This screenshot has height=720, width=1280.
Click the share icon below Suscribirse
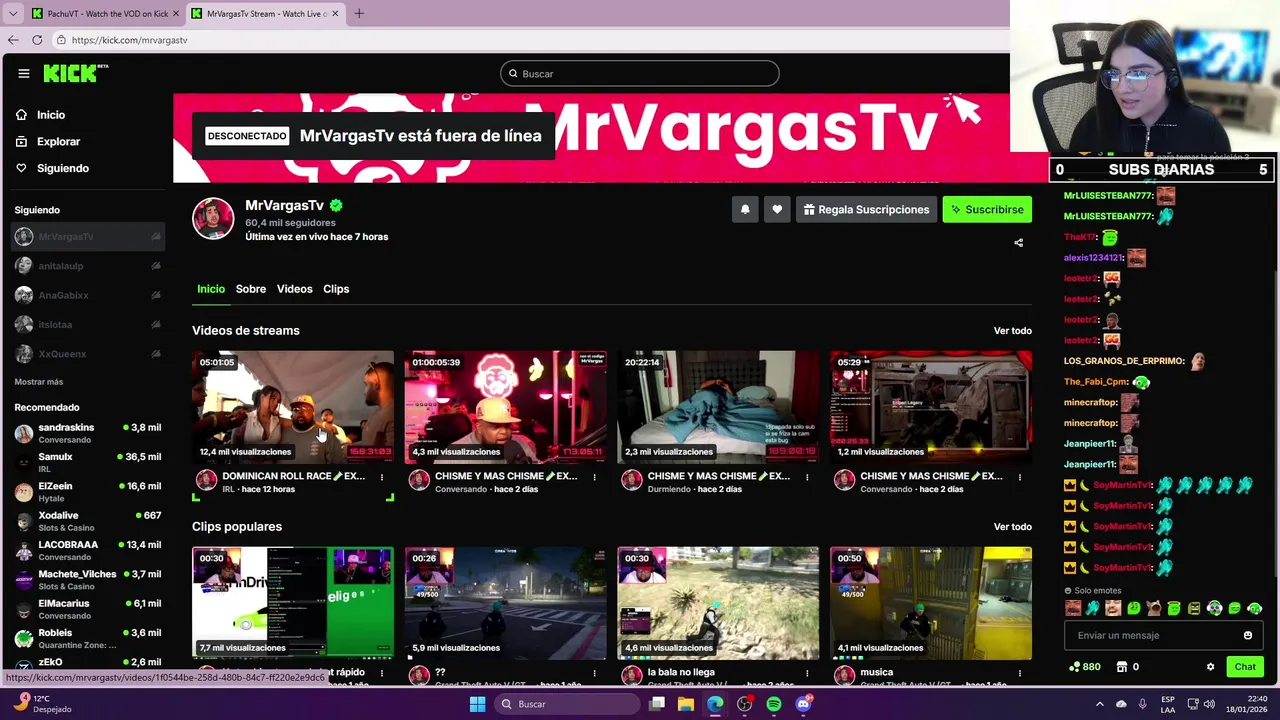pyautogui.click(x=1018, y=243)
